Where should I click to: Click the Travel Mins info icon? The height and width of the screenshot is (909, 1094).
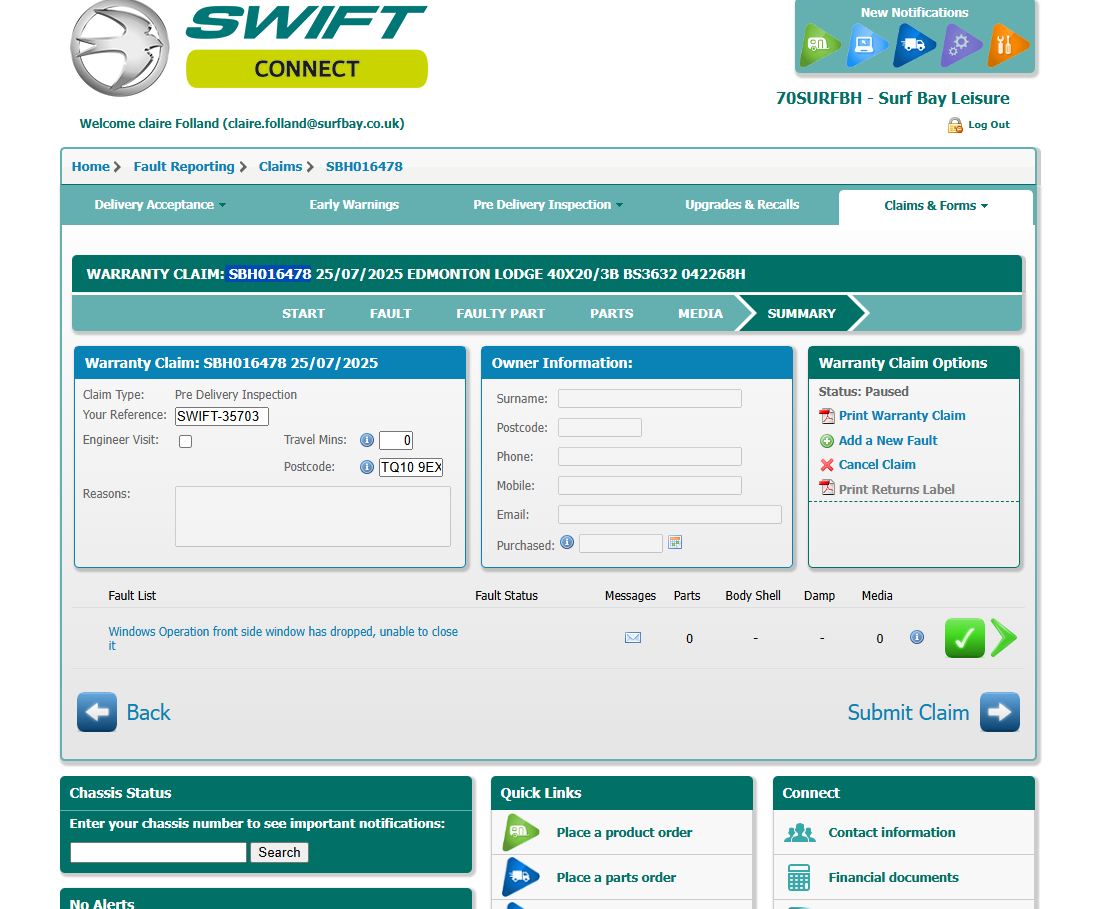367,440
